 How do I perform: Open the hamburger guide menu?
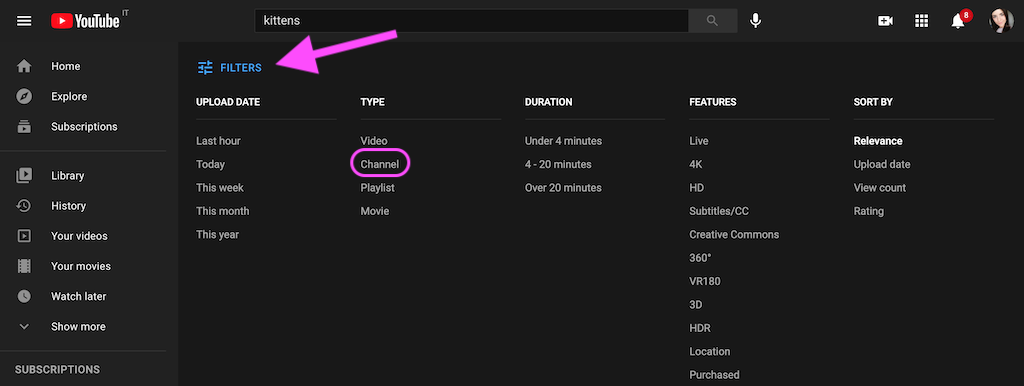coord(24,21)
